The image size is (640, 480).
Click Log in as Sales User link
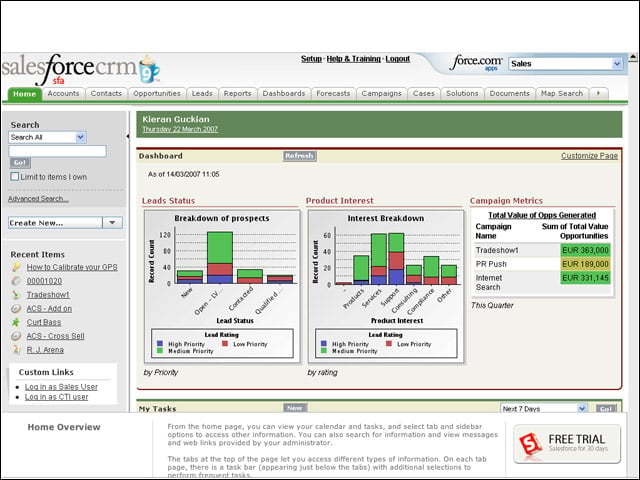pos(61,387)
